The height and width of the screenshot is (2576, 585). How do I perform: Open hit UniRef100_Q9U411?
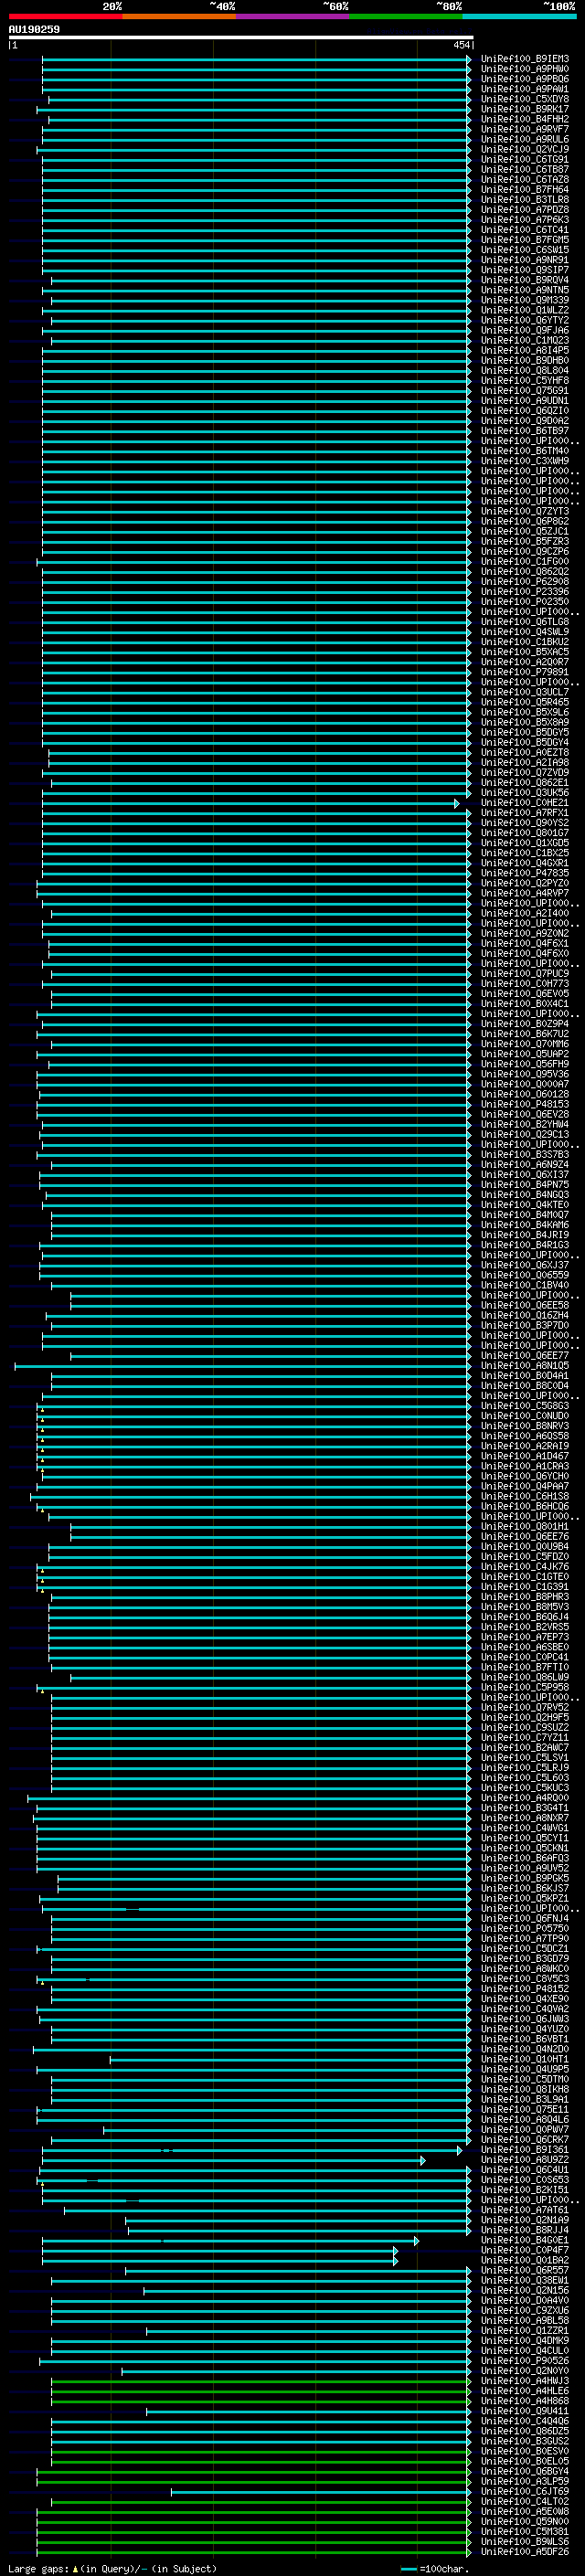pos(525,2411)
